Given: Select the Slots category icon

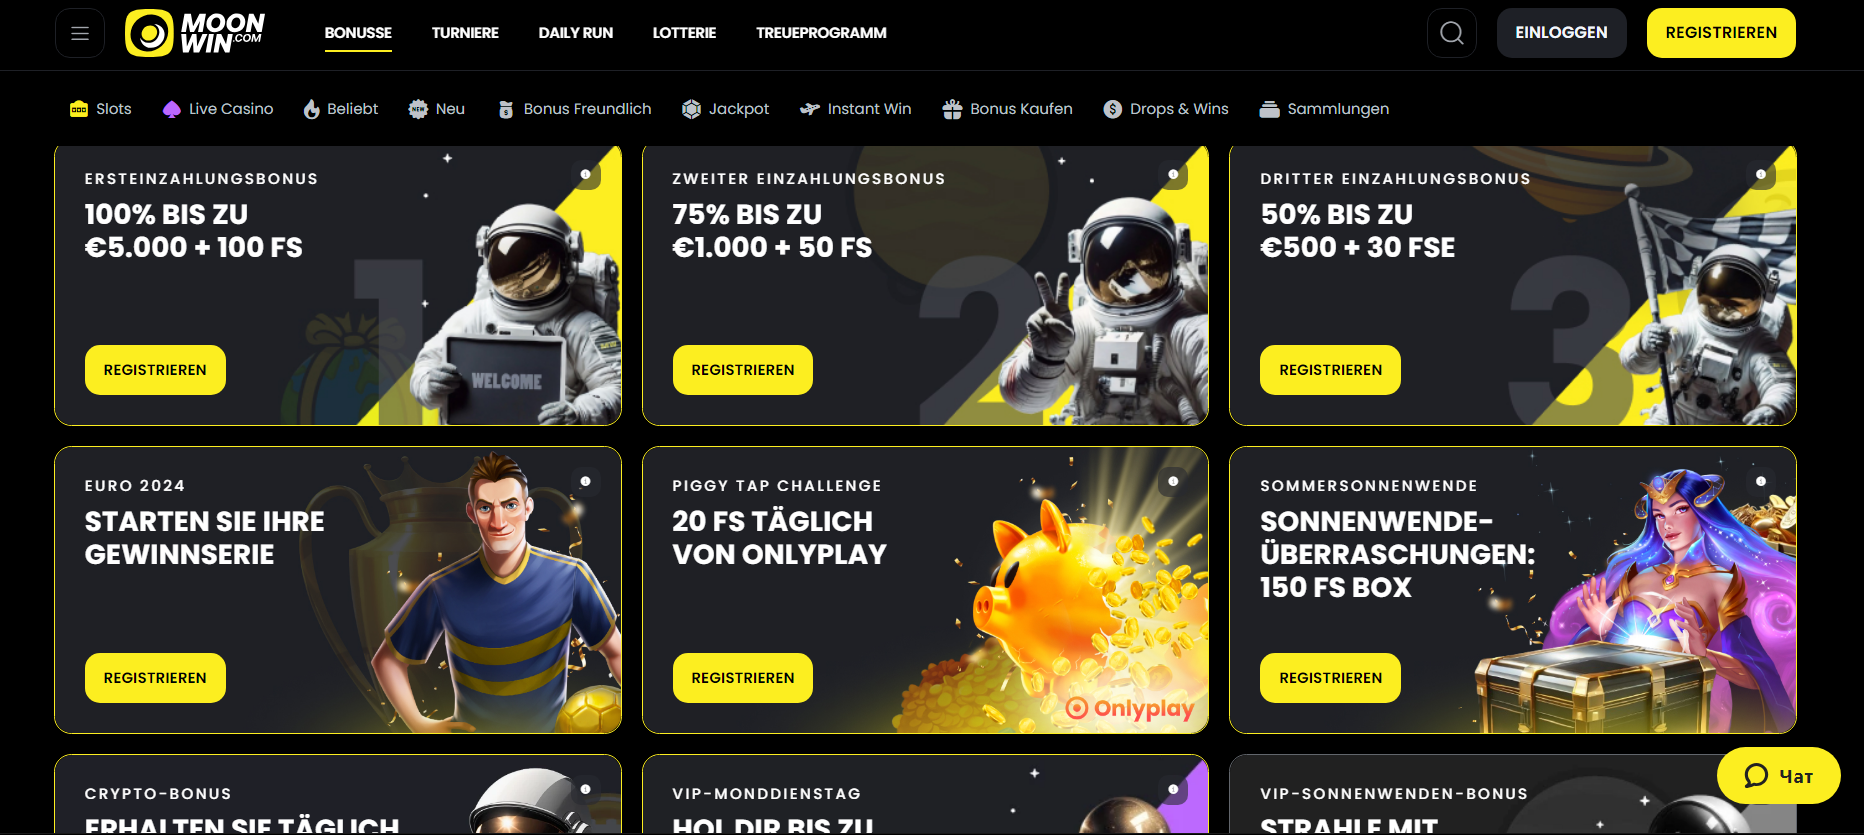Looking at the screenshot, I should click(x=79, y=109).
